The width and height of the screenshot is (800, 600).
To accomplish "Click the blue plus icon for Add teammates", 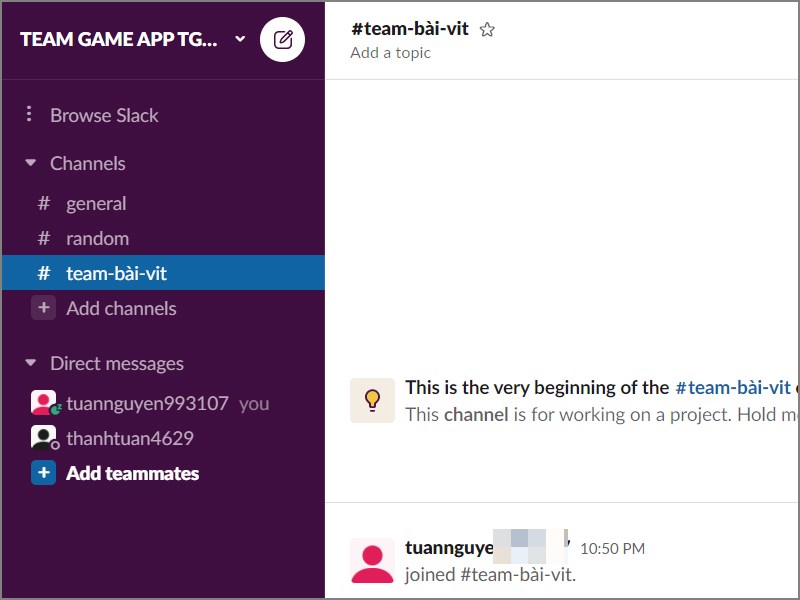I will [44, 472].
